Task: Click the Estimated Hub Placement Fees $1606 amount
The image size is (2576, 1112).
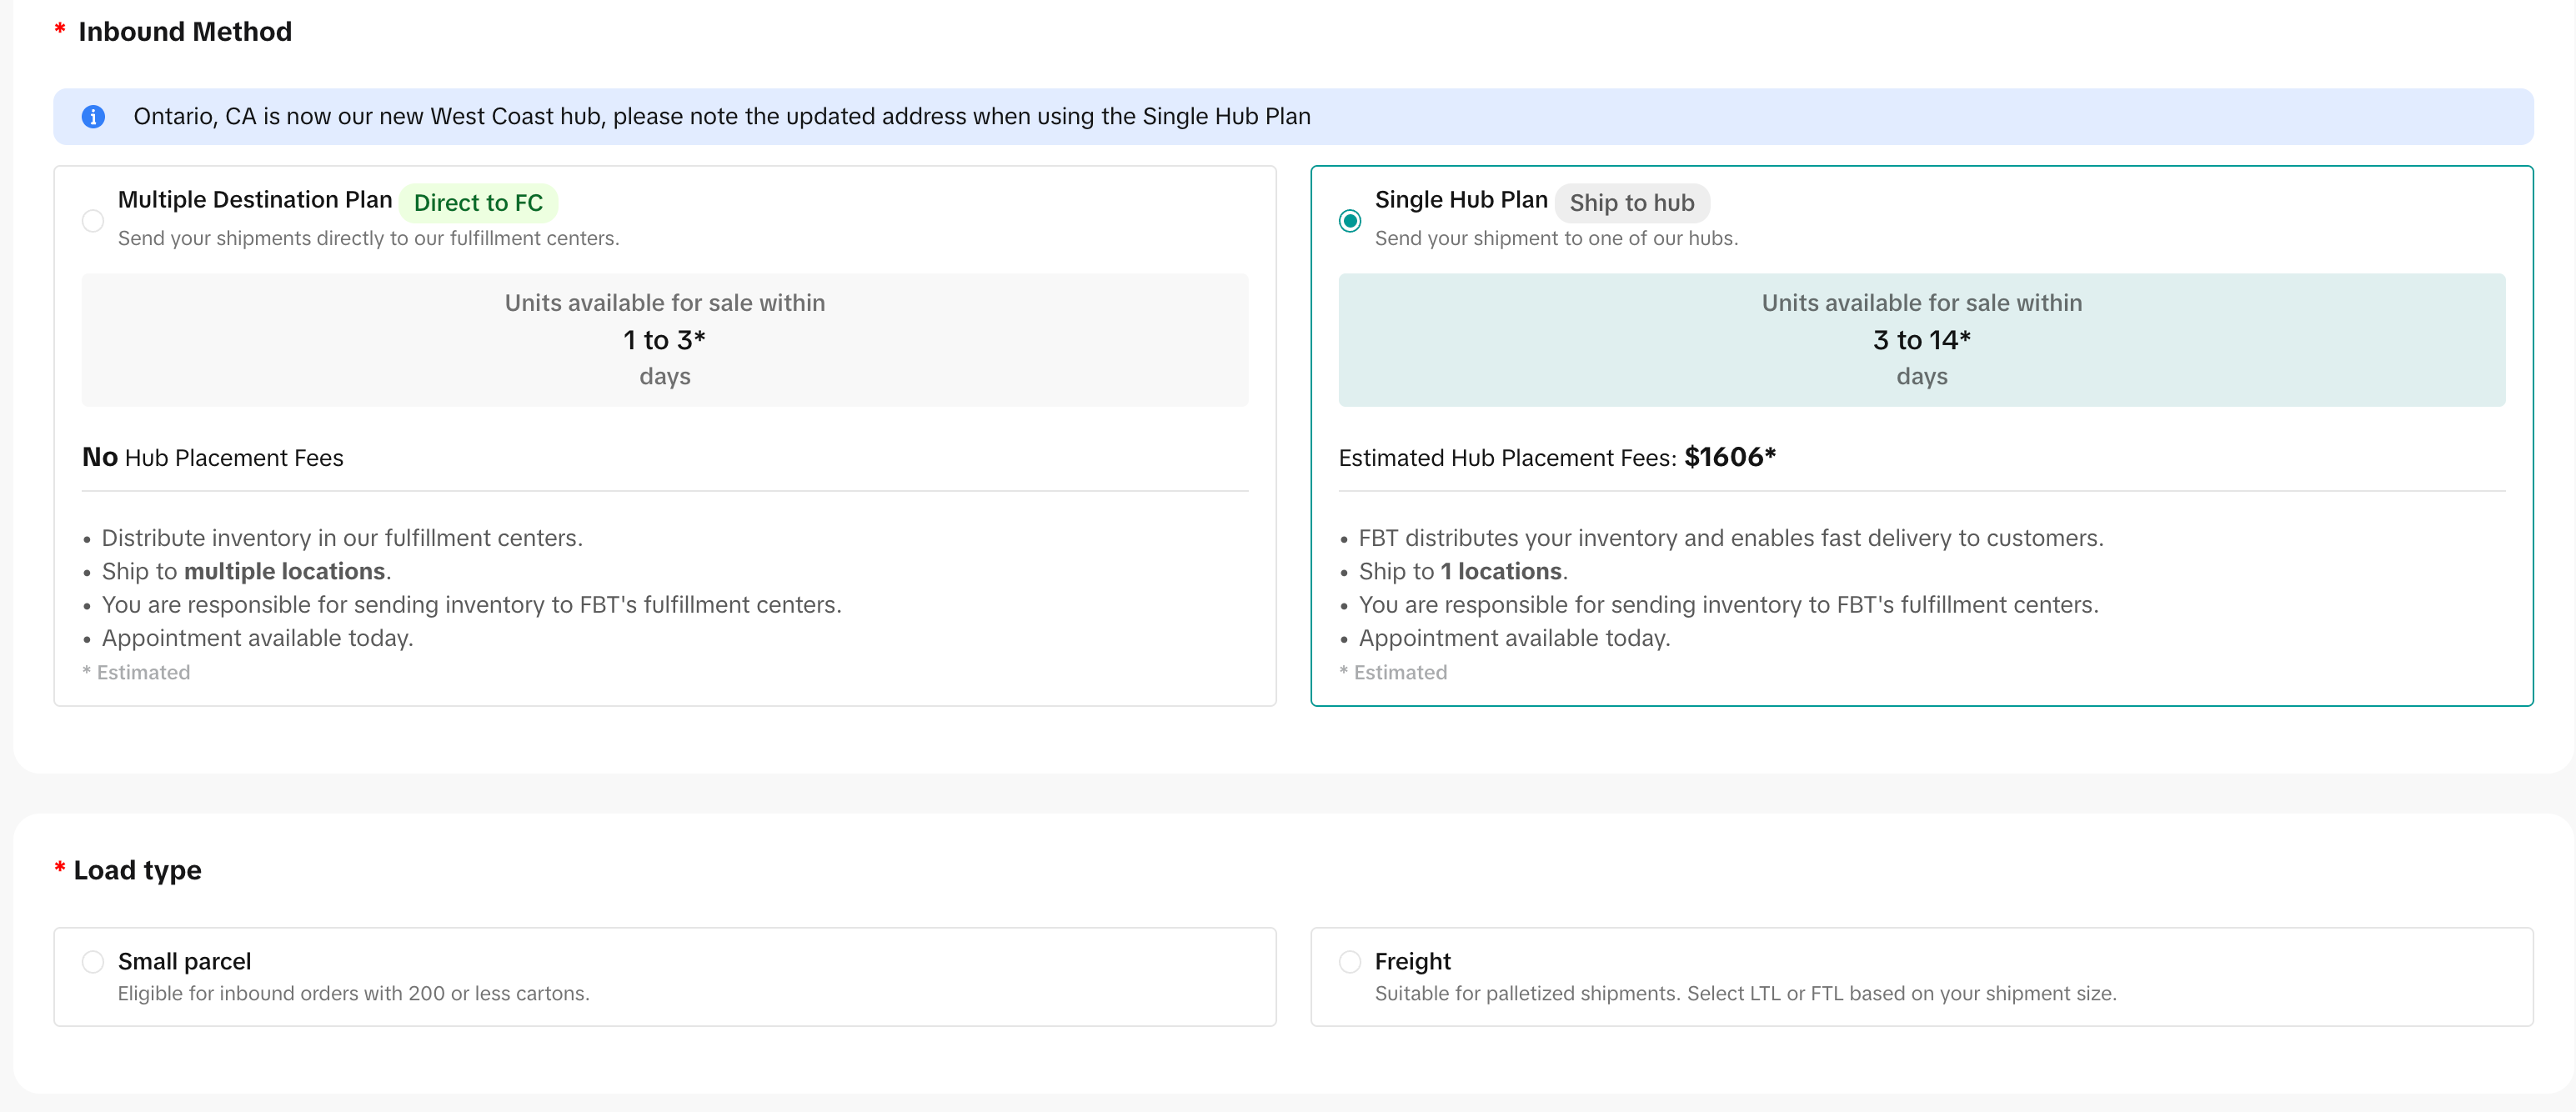Action: pyautogui.click(x=1729, y=457)
